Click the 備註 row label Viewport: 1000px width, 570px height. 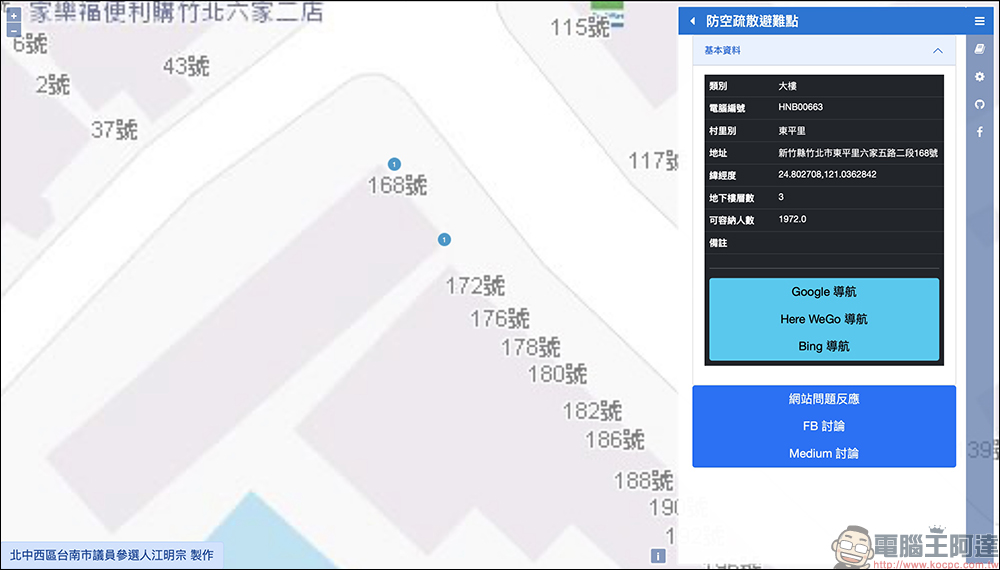point(718,243)
